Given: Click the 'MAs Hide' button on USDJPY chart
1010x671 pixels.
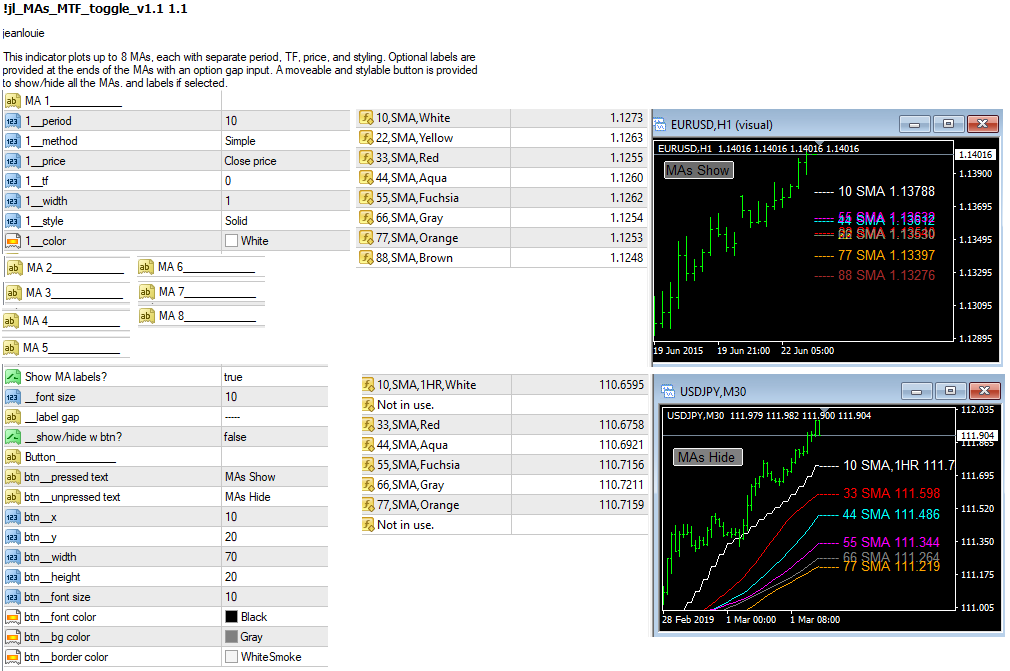Looking at the screenshot, I should click(708, 457).
